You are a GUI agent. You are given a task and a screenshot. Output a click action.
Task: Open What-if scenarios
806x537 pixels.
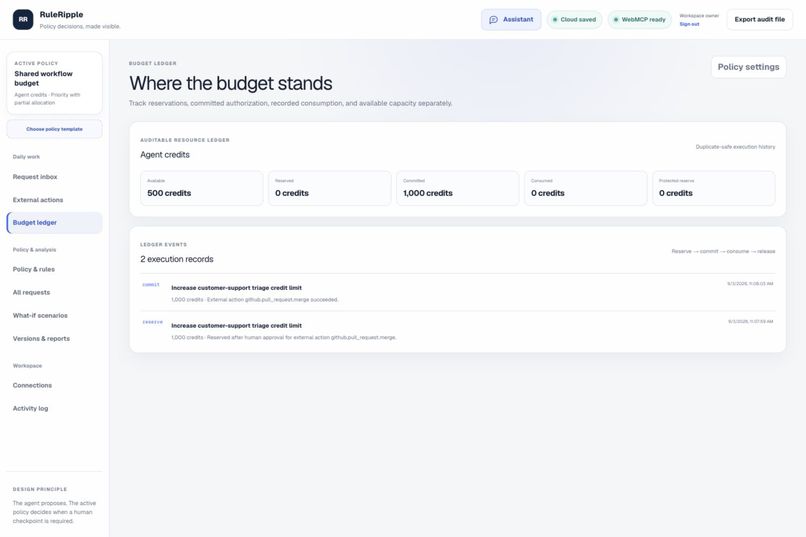point(54,316)
